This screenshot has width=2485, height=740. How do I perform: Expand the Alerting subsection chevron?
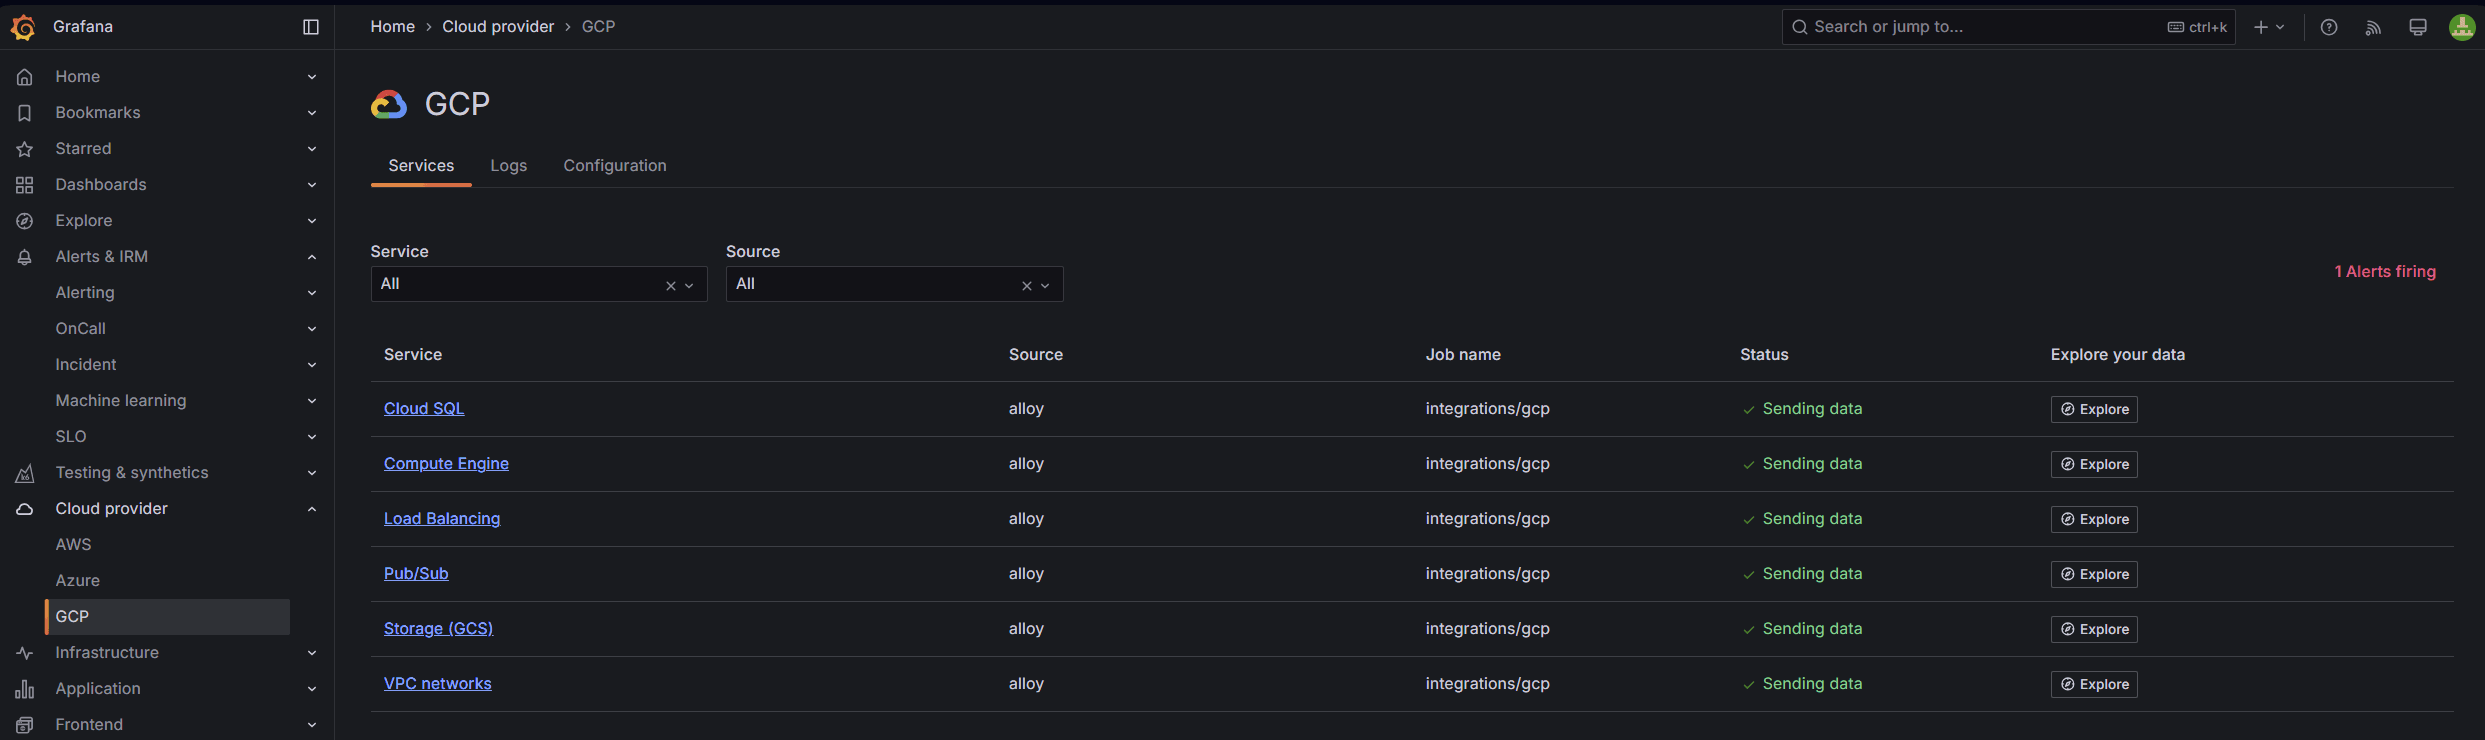[312, 293]
